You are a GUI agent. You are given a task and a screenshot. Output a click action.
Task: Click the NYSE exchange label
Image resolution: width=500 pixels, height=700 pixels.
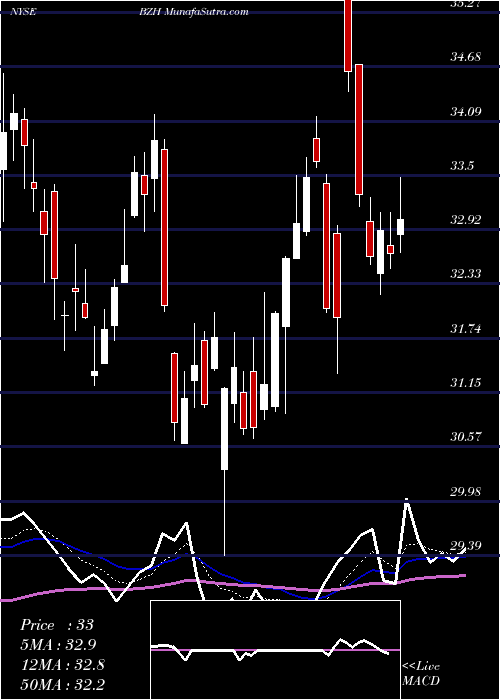pos(24,12)
